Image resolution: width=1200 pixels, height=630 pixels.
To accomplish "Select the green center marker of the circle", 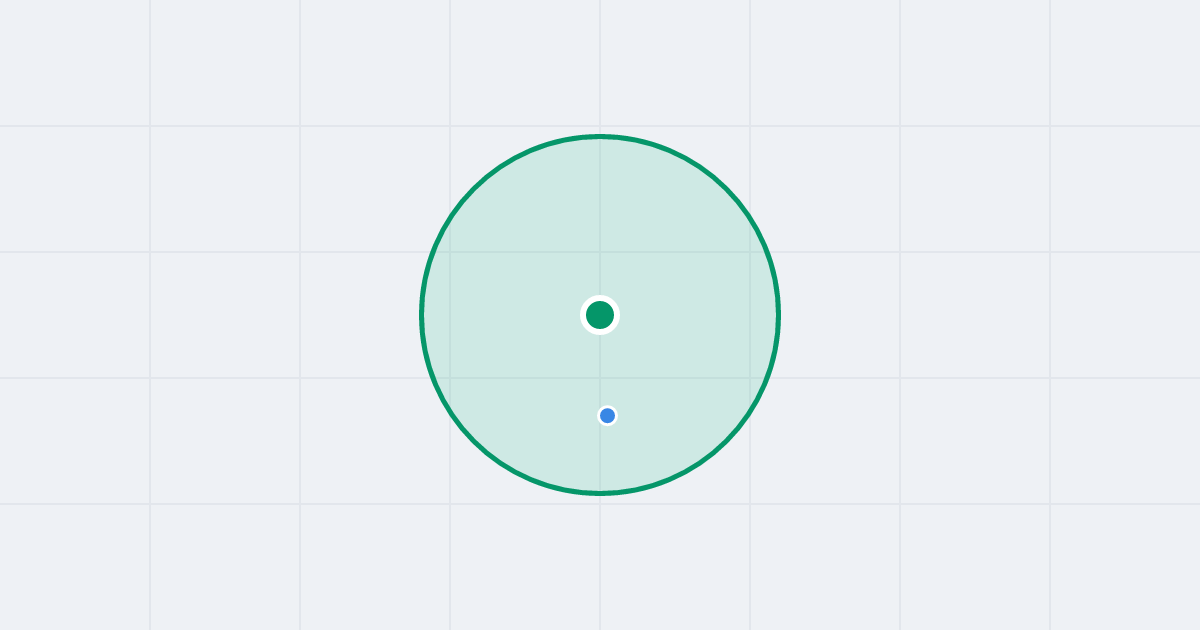I will point(600,315).
